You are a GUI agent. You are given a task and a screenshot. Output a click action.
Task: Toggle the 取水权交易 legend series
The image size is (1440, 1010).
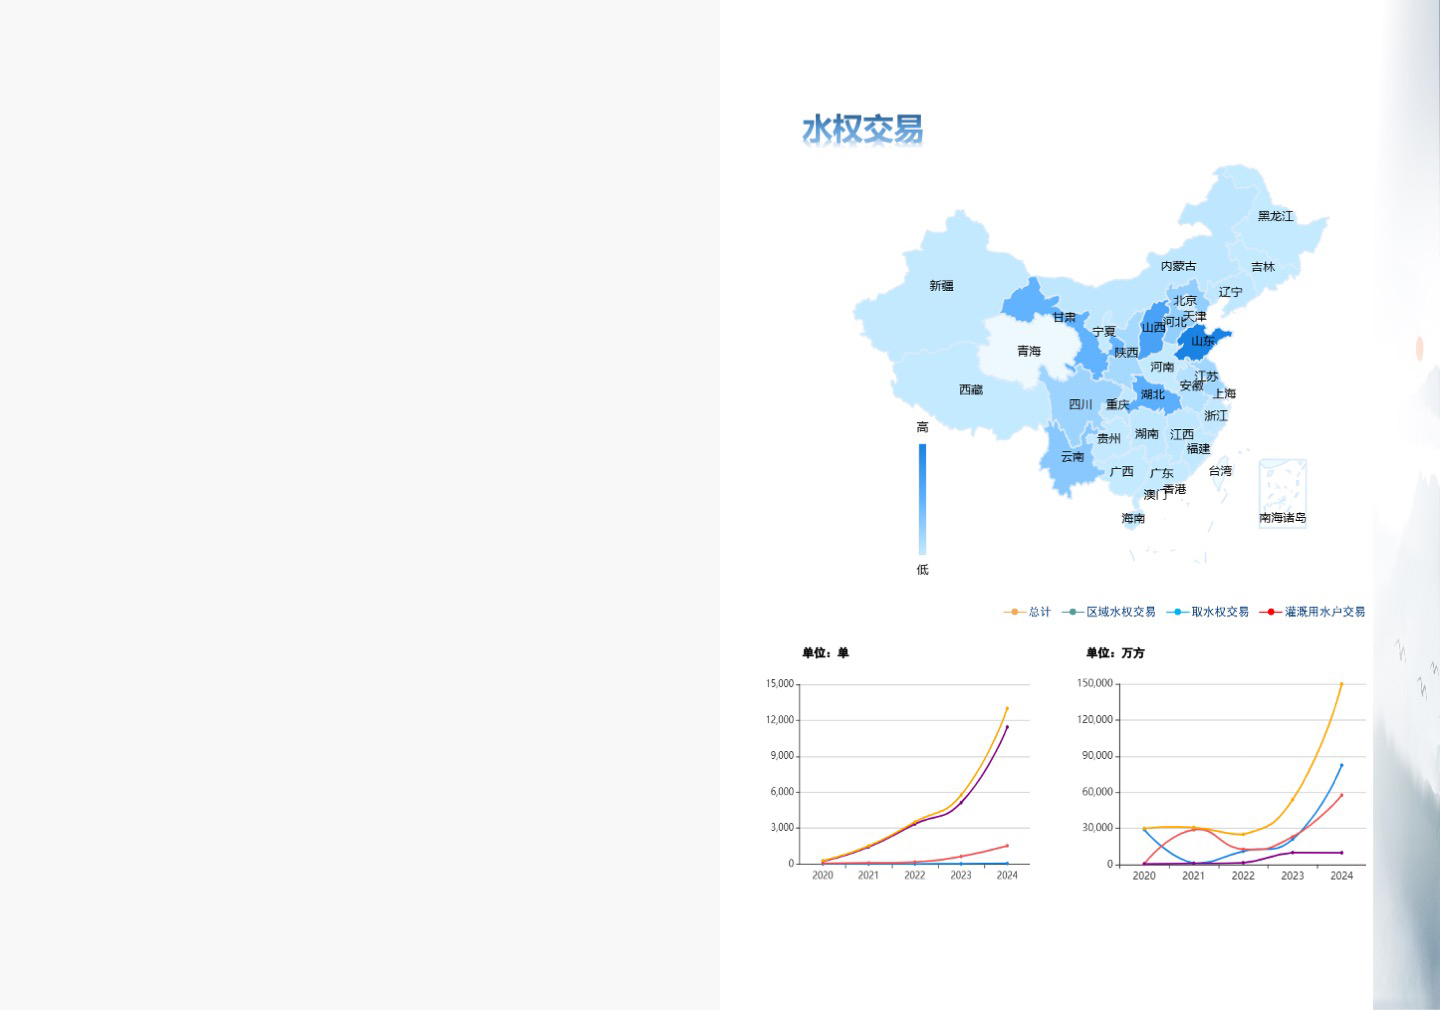click(1208, 612)
